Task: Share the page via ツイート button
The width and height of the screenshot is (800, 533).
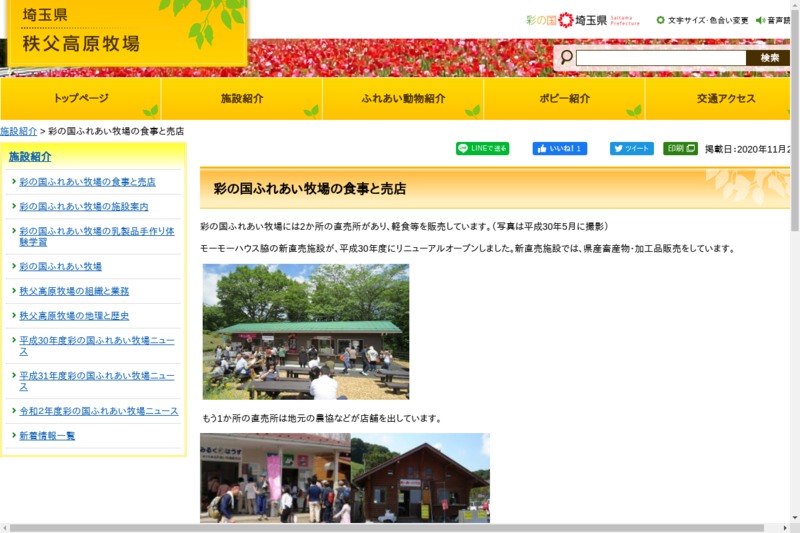Action: [631, 149]
